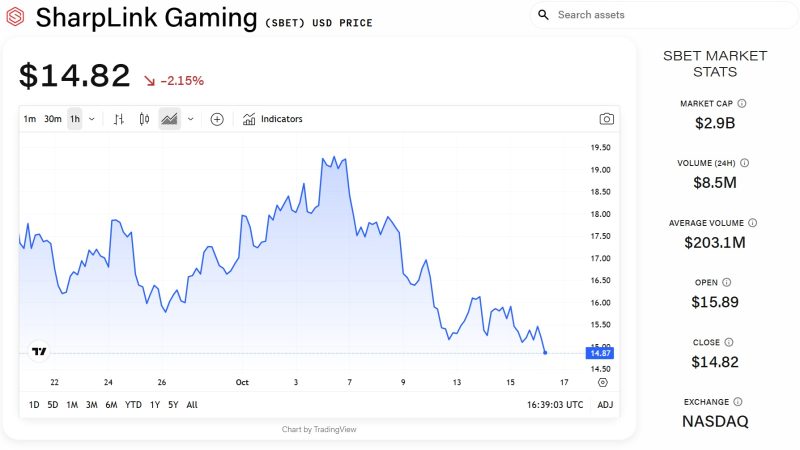
Task: Toggle the 1h interval button
Action: 75,119
